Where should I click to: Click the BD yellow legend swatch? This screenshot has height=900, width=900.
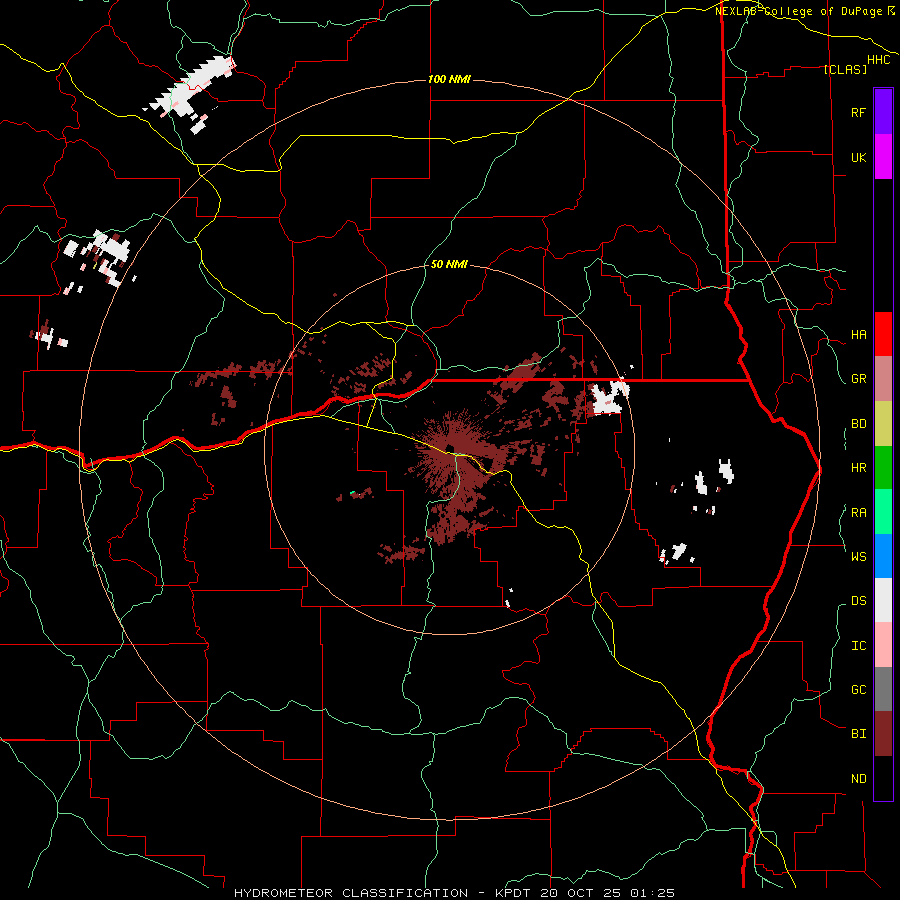(x=883, y=423)
